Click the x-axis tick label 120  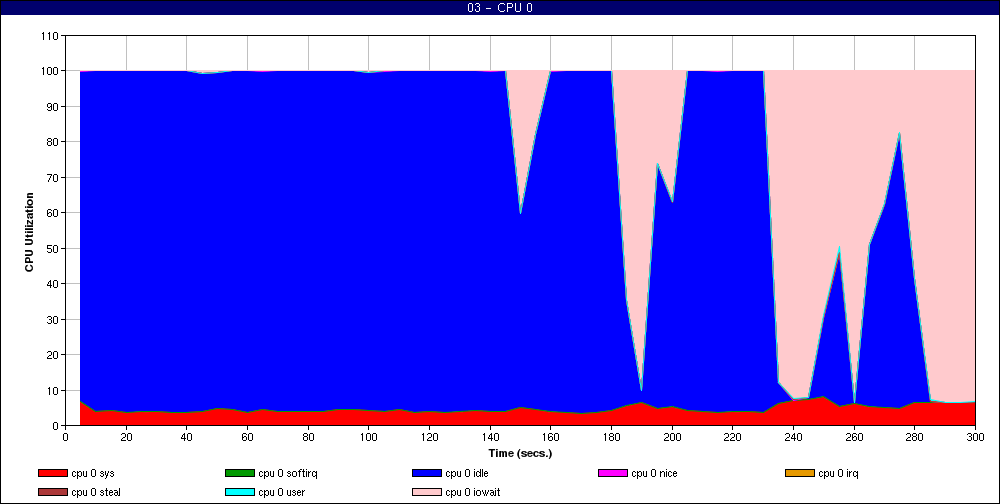click(x=429, y=437)
